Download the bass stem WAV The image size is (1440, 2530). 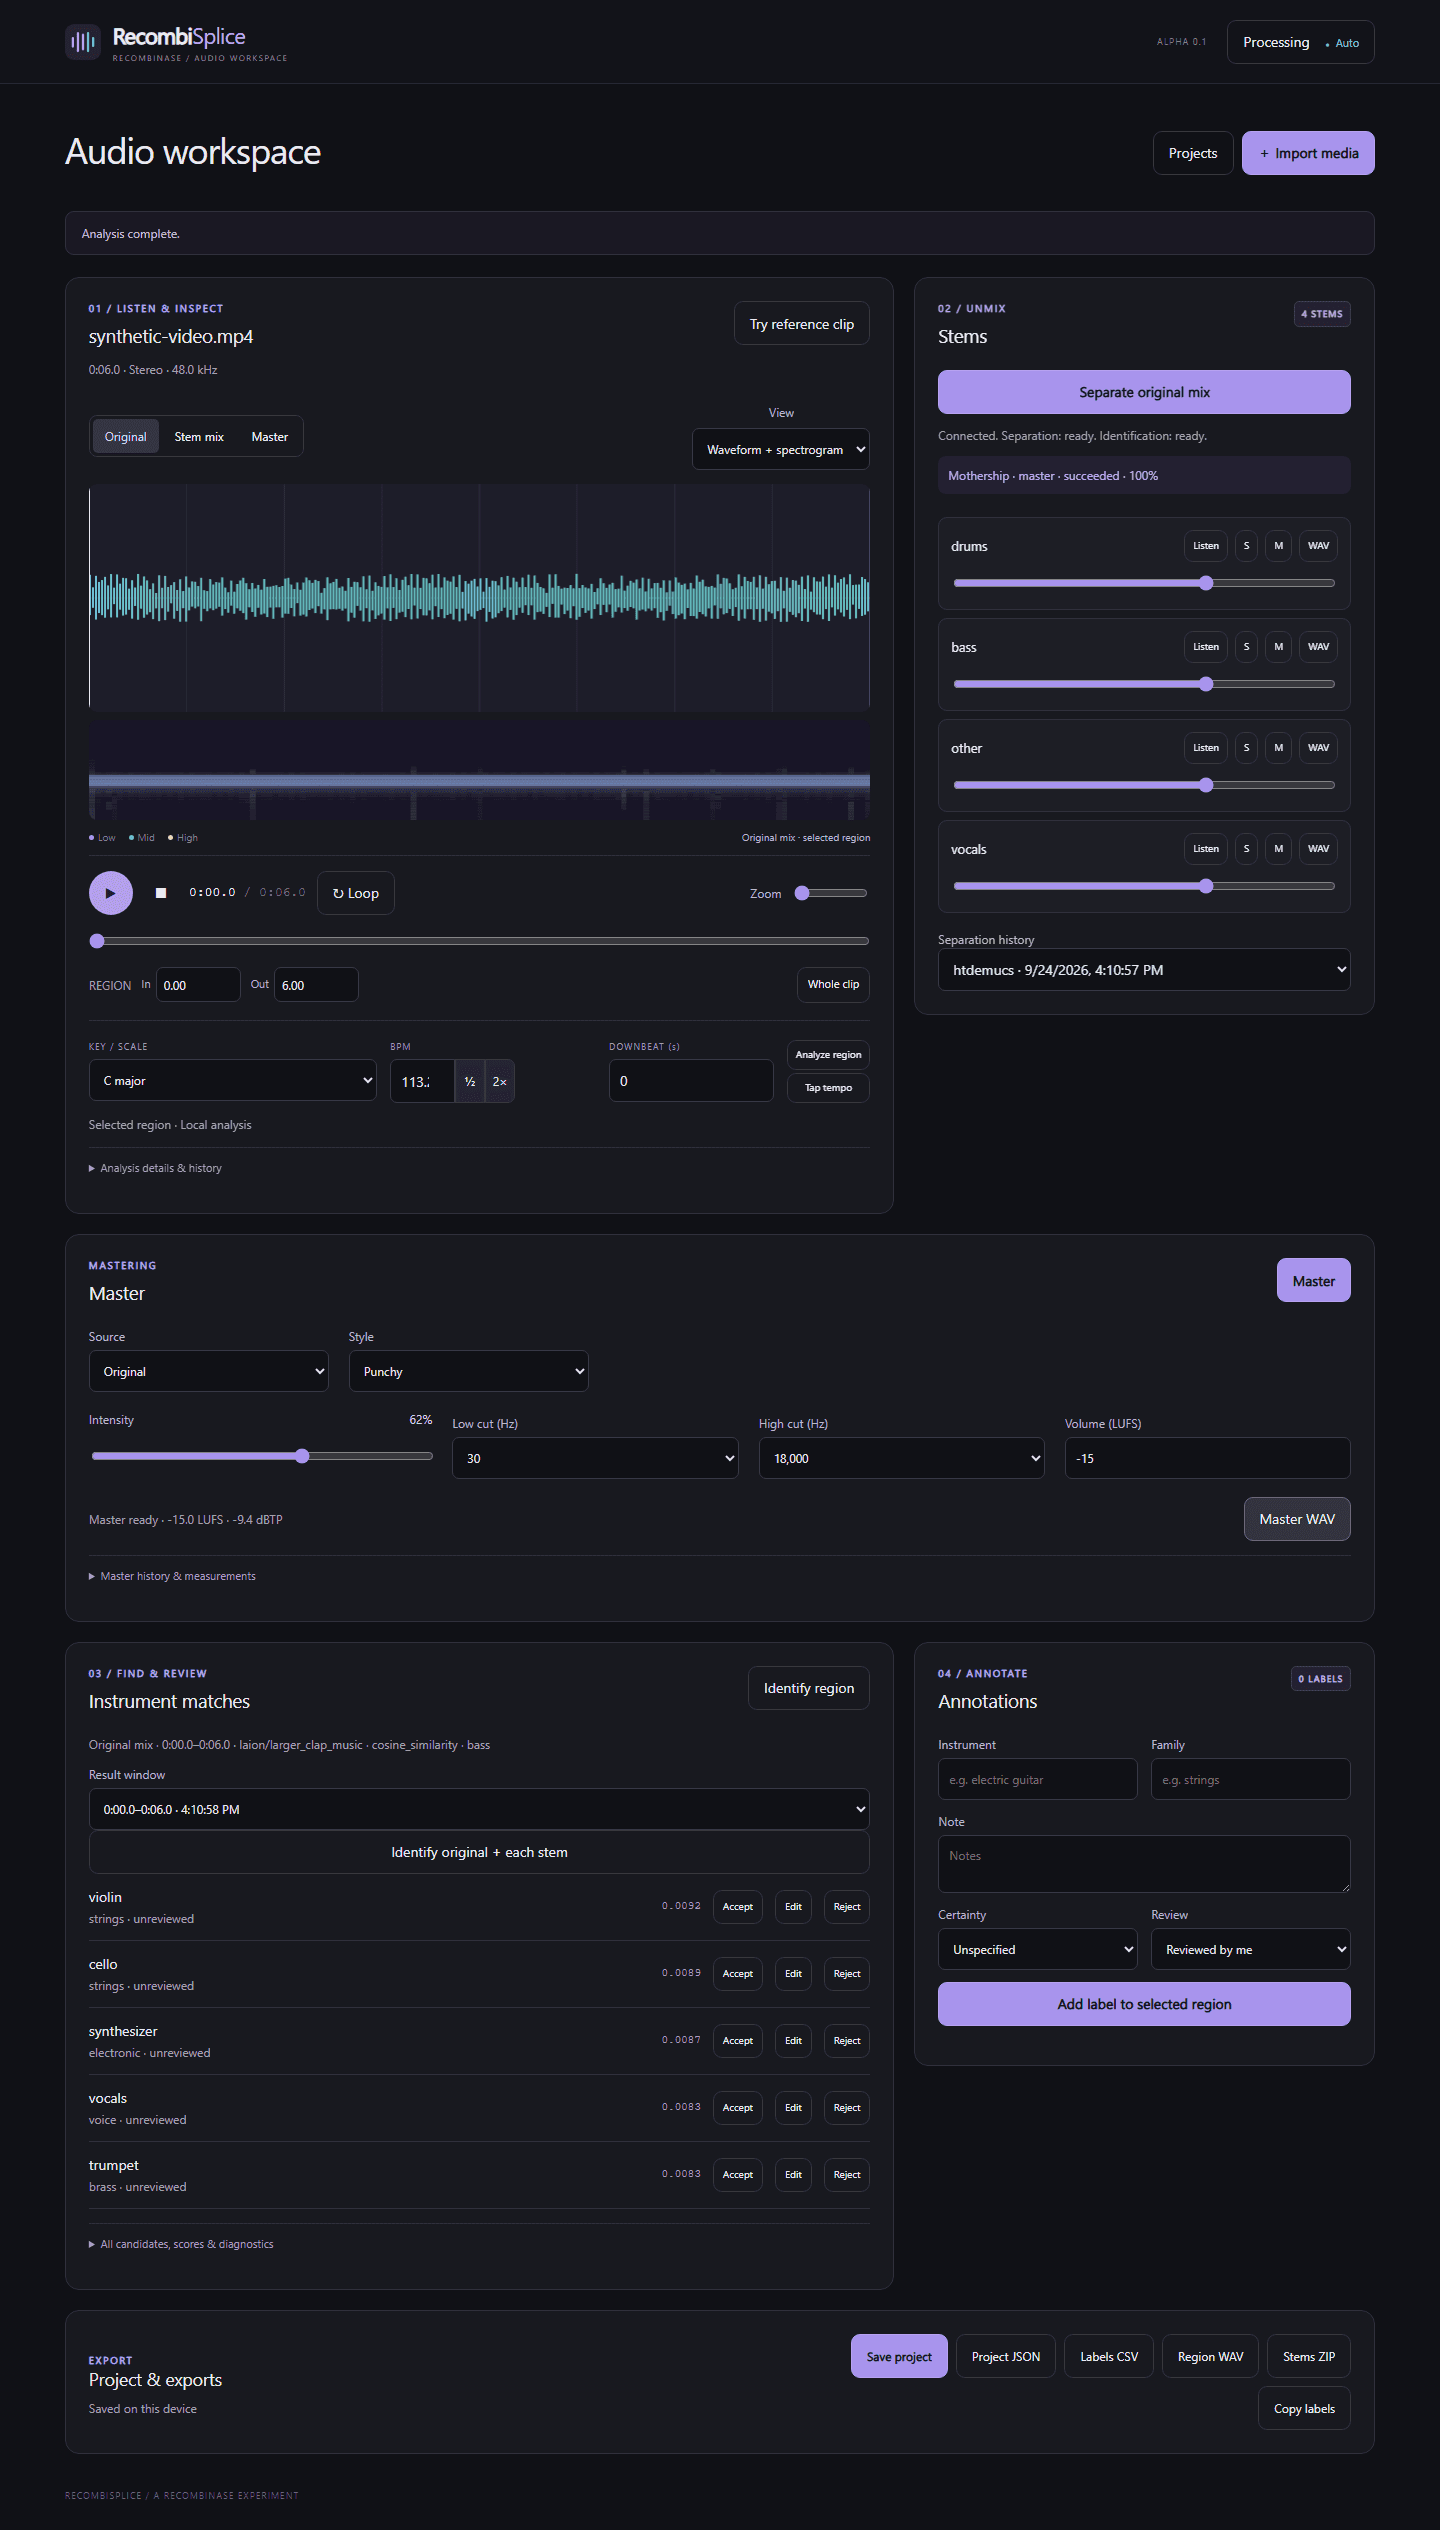(1319, 647)
